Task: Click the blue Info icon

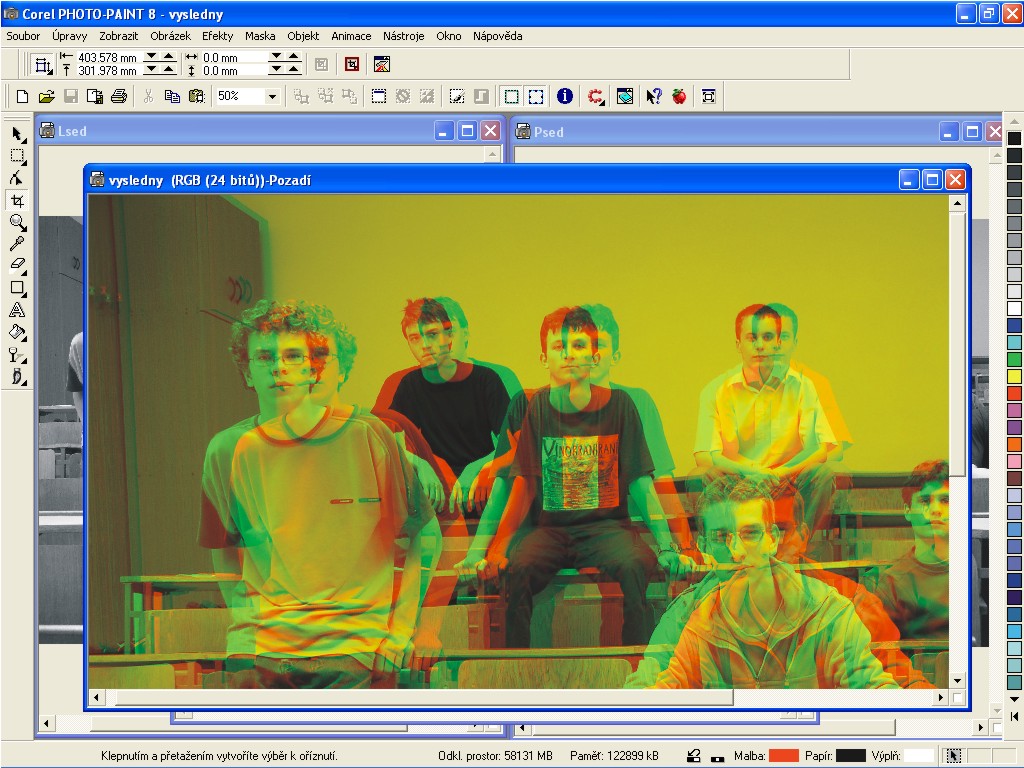Action: [x=565, y=97]
